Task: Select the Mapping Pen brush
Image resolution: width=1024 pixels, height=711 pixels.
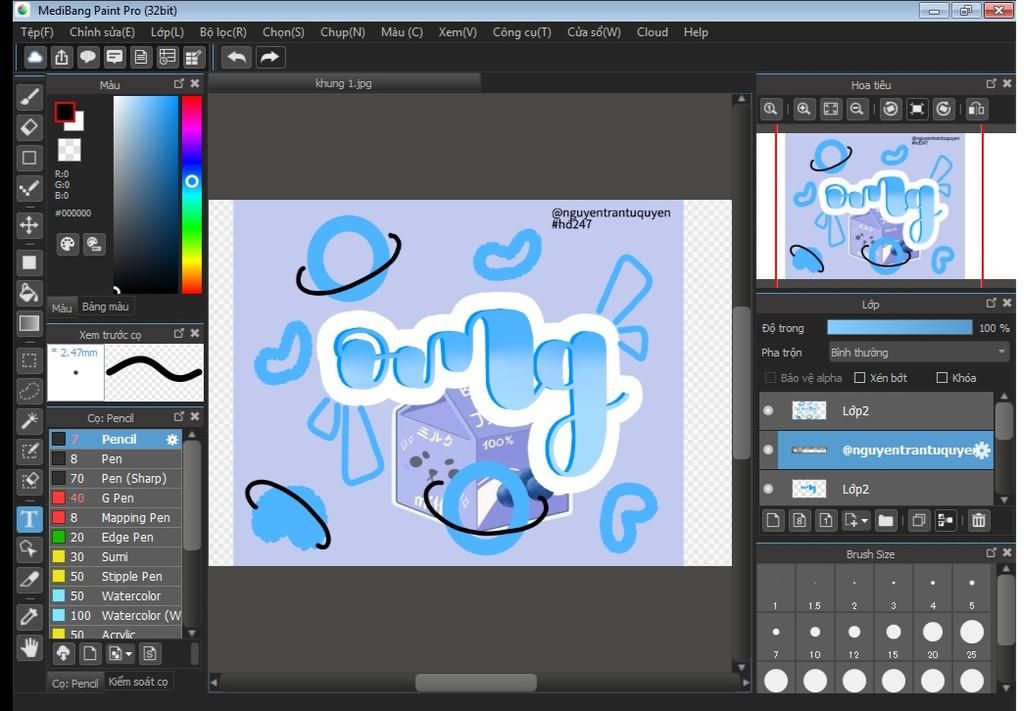Action: 116,518
